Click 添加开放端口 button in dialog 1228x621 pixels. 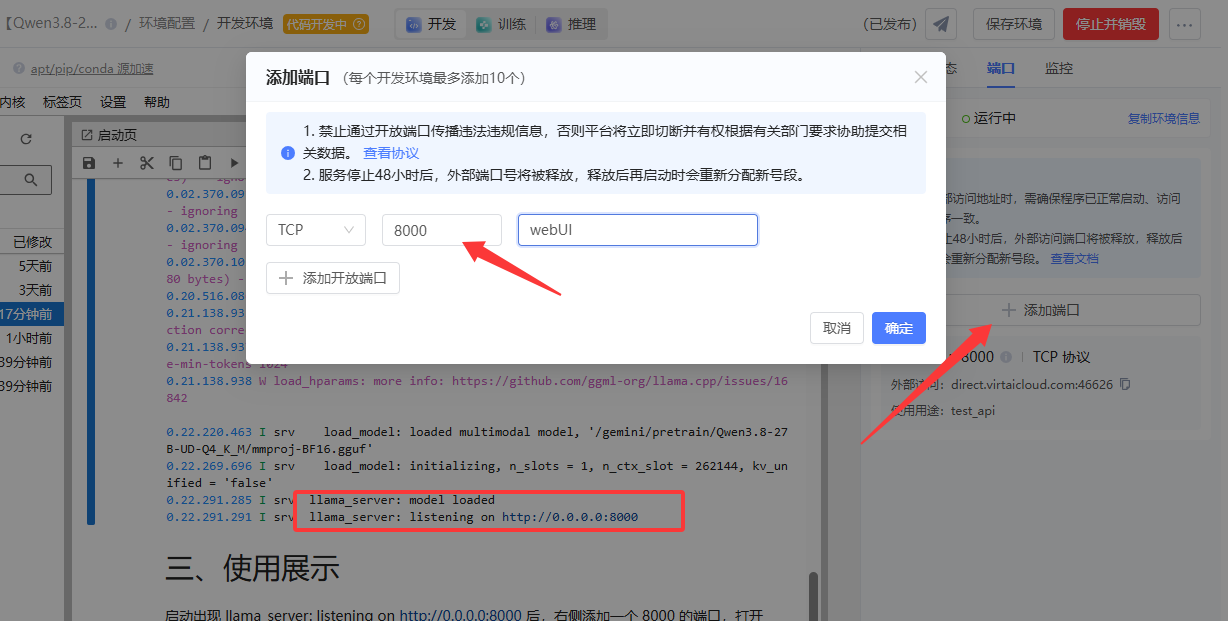[x=333, y=278]
